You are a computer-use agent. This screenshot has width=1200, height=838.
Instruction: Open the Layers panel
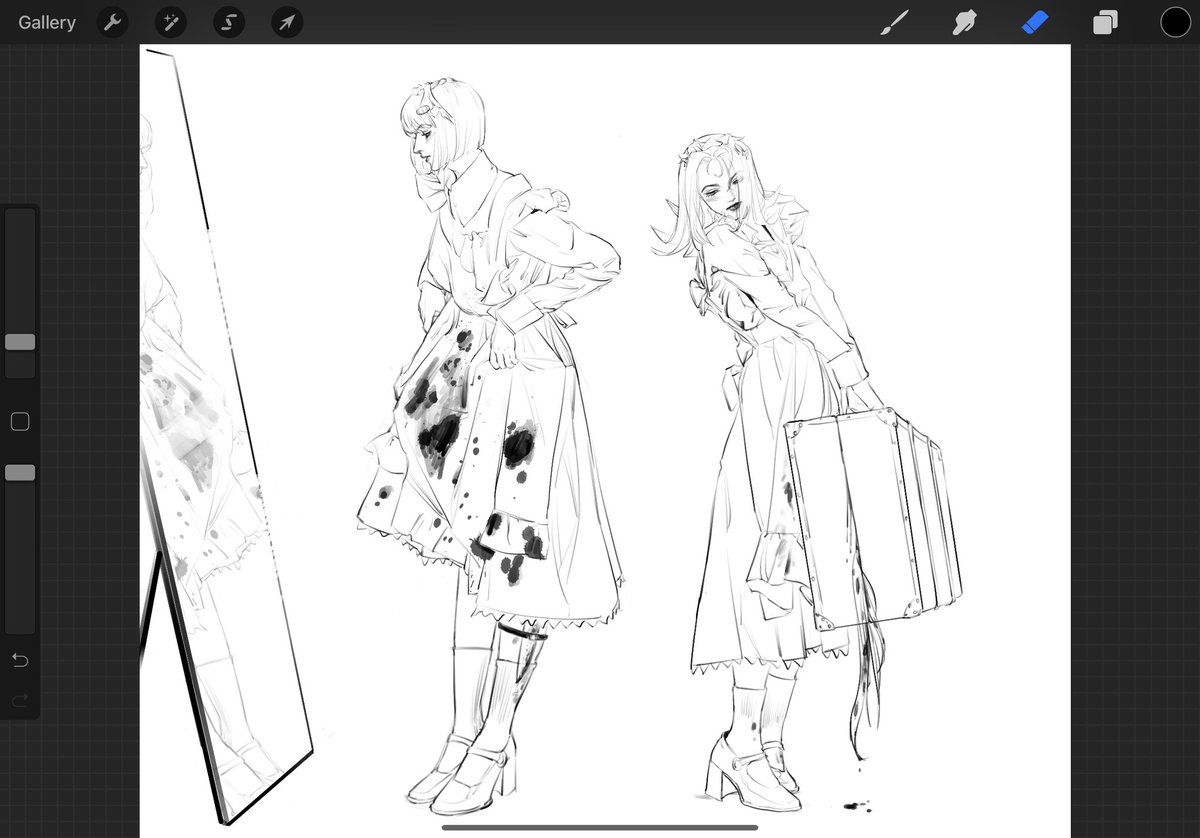point(1105,22)
